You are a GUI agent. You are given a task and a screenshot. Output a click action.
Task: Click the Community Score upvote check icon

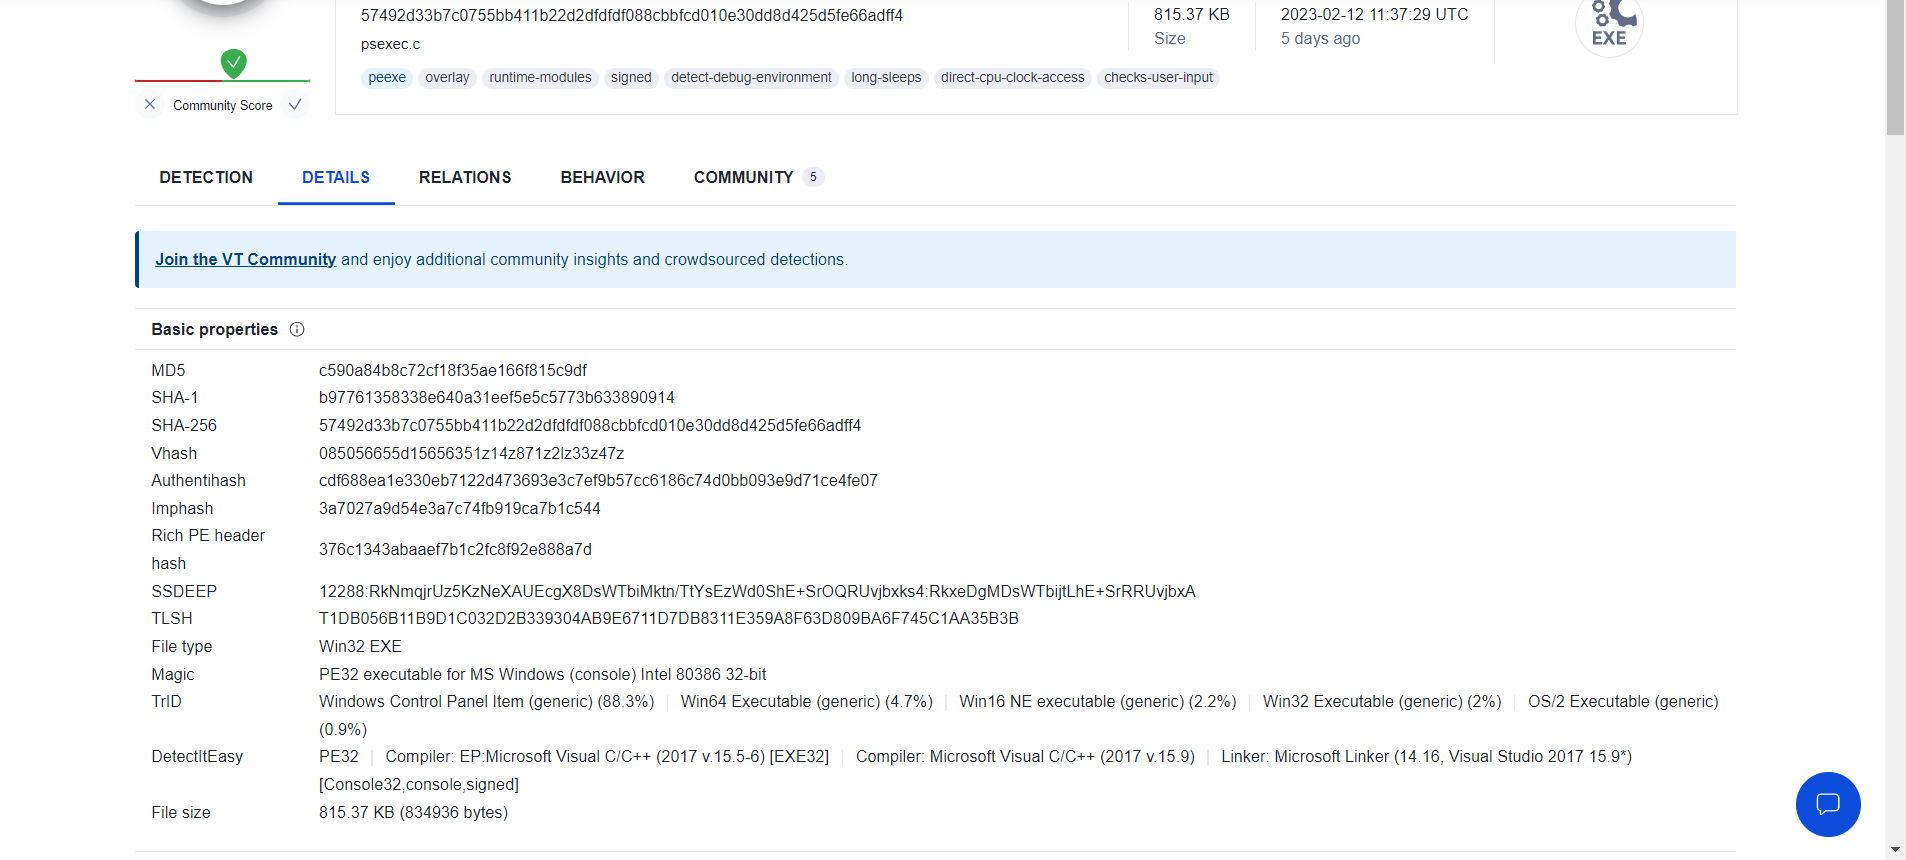[295, 104]
